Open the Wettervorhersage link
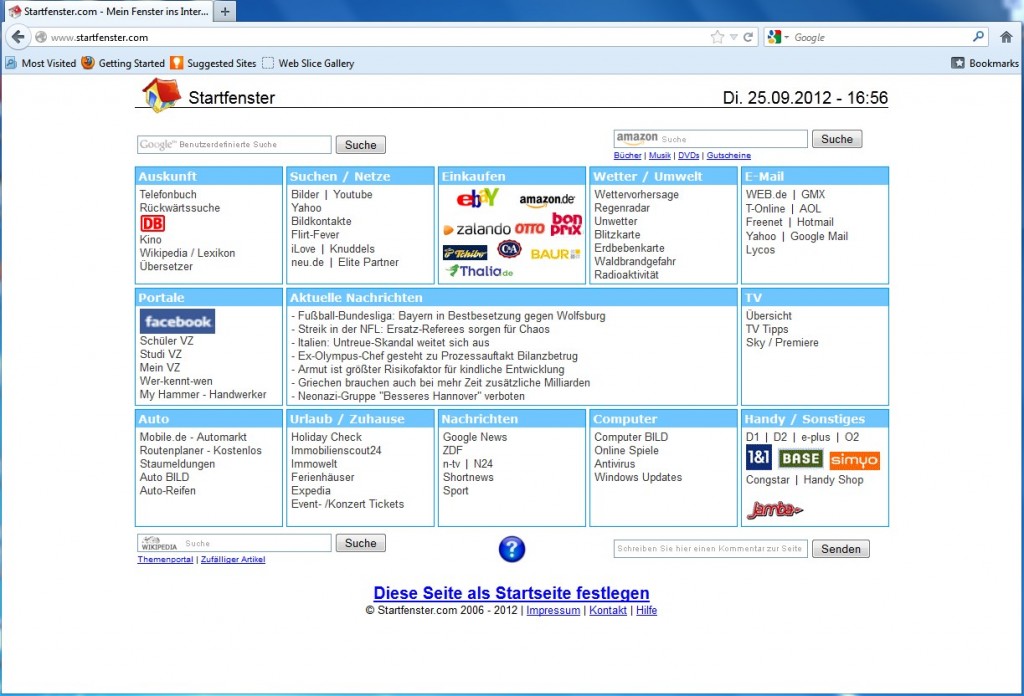Screen dimensions: 1024x696 (x=636, y=195)
